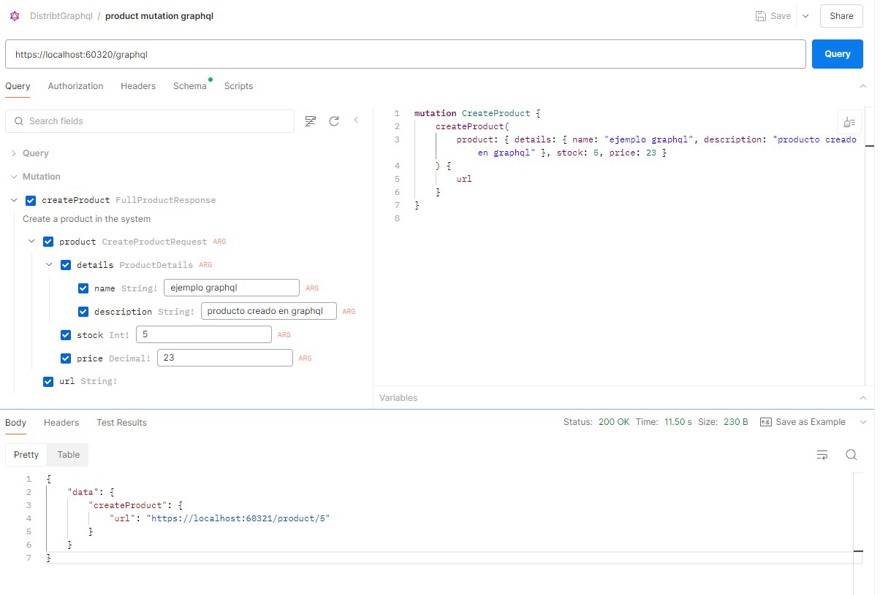Viewport: 880px width, 595px height.
Task: Collapse the Mutation tree node
Action: coord(14,176)
